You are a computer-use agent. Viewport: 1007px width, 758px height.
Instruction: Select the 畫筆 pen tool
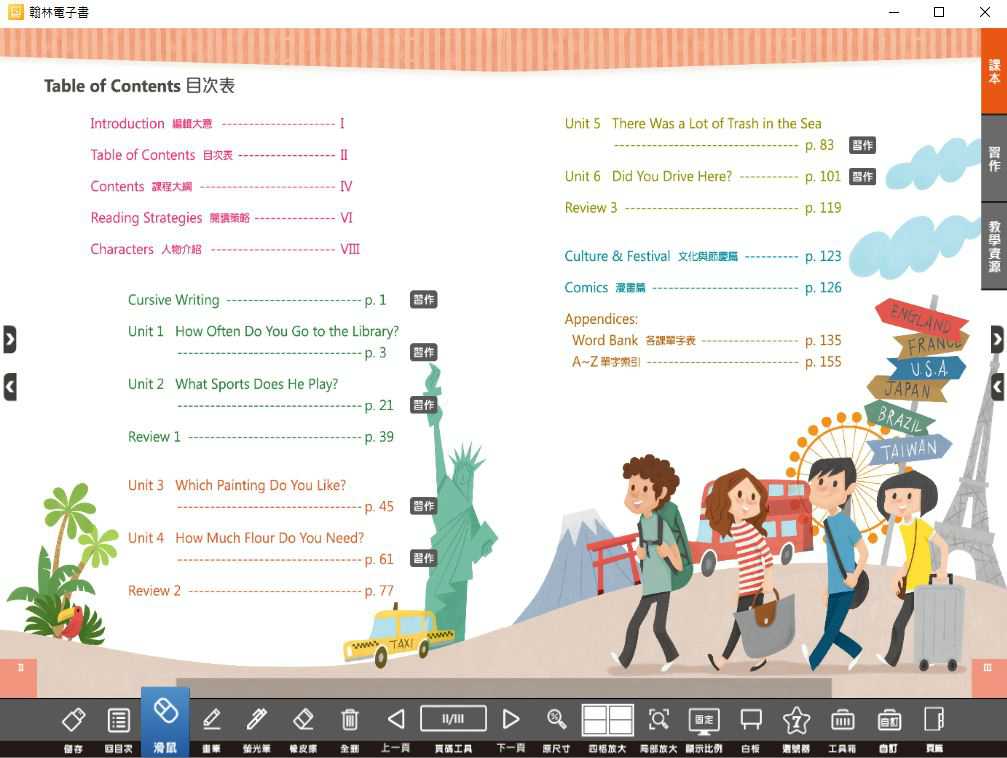[211, 719]
